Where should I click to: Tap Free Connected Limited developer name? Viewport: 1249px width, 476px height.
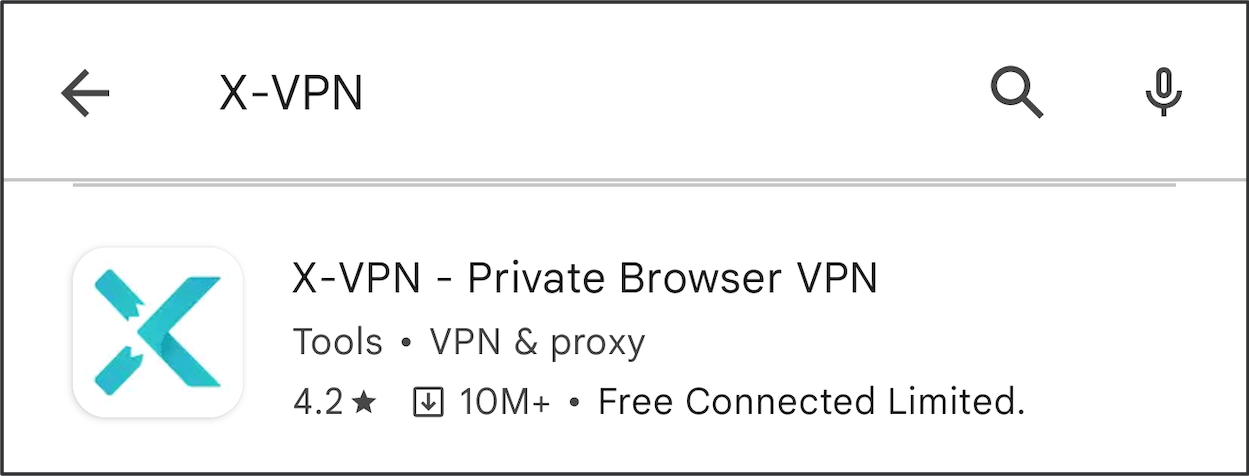click(812, 402)
